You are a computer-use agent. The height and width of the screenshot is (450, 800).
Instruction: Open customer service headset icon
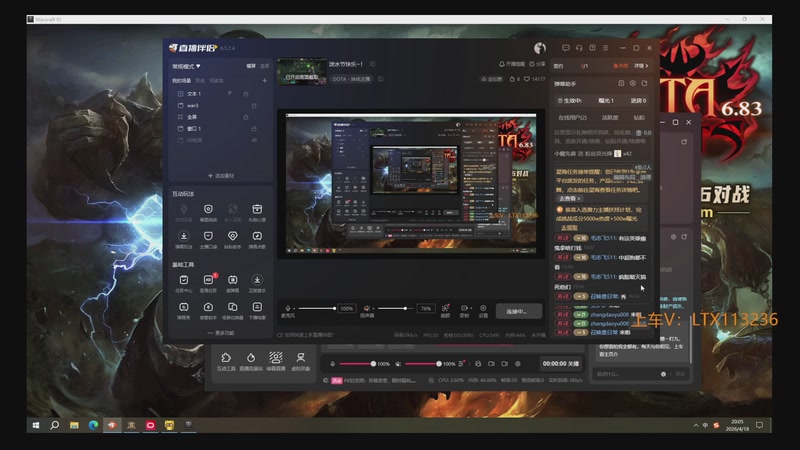tap(579, 48)
